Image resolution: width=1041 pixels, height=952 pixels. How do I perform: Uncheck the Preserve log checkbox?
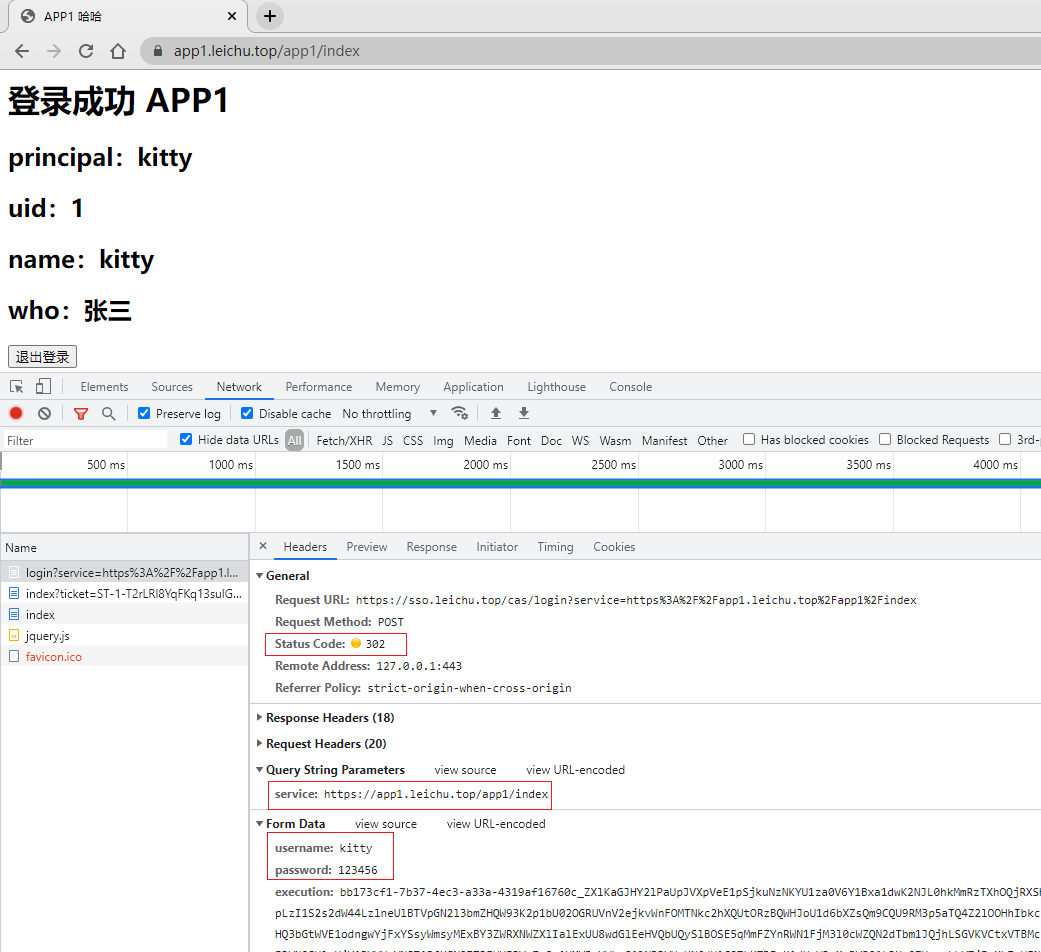click(x=144, y=414)
